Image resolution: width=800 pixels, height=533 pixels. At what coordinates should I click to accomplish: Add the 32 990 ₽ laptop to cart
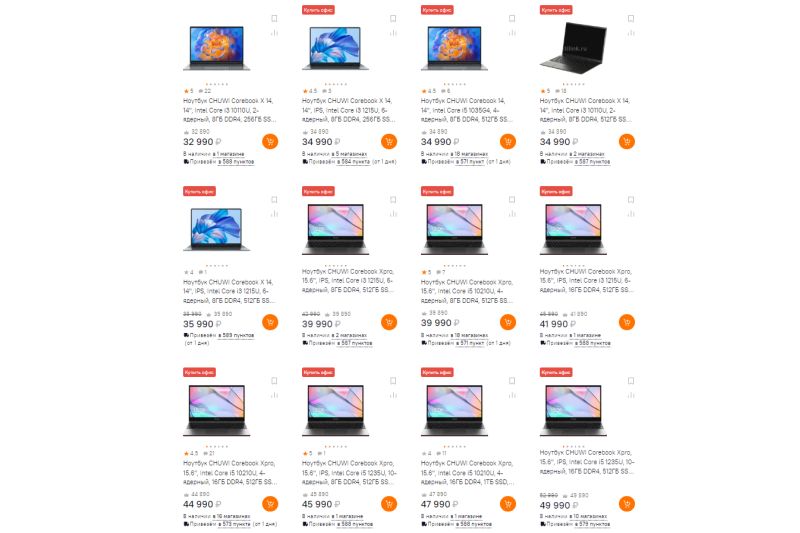(270, 141)
